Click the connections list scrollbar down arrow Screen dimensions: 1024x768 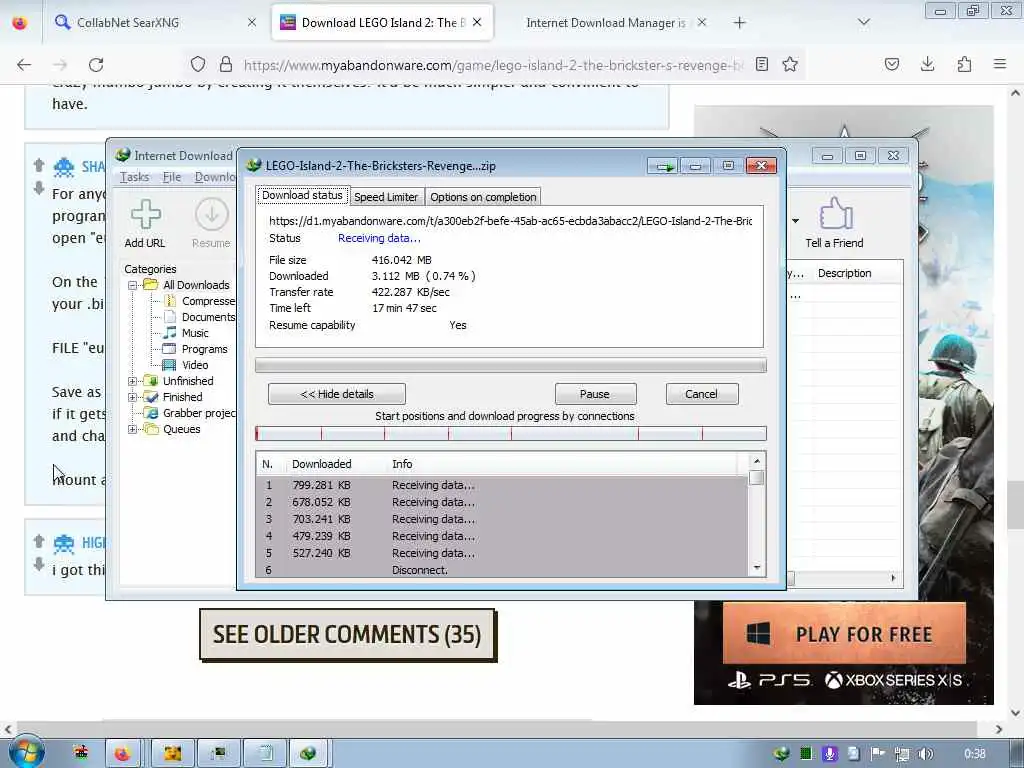tap(757, 568)
